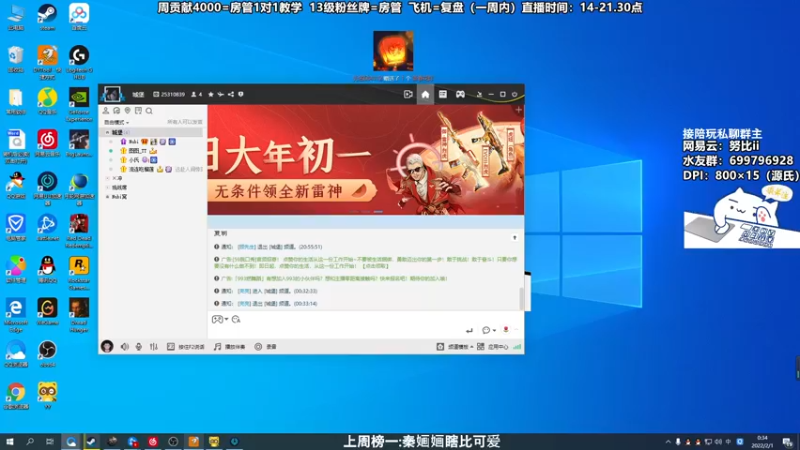Collapse the 城堡 channel in the tree
The width and height of the screenshot is (800, 450).
pyautogui.click(x=107, y=132)
